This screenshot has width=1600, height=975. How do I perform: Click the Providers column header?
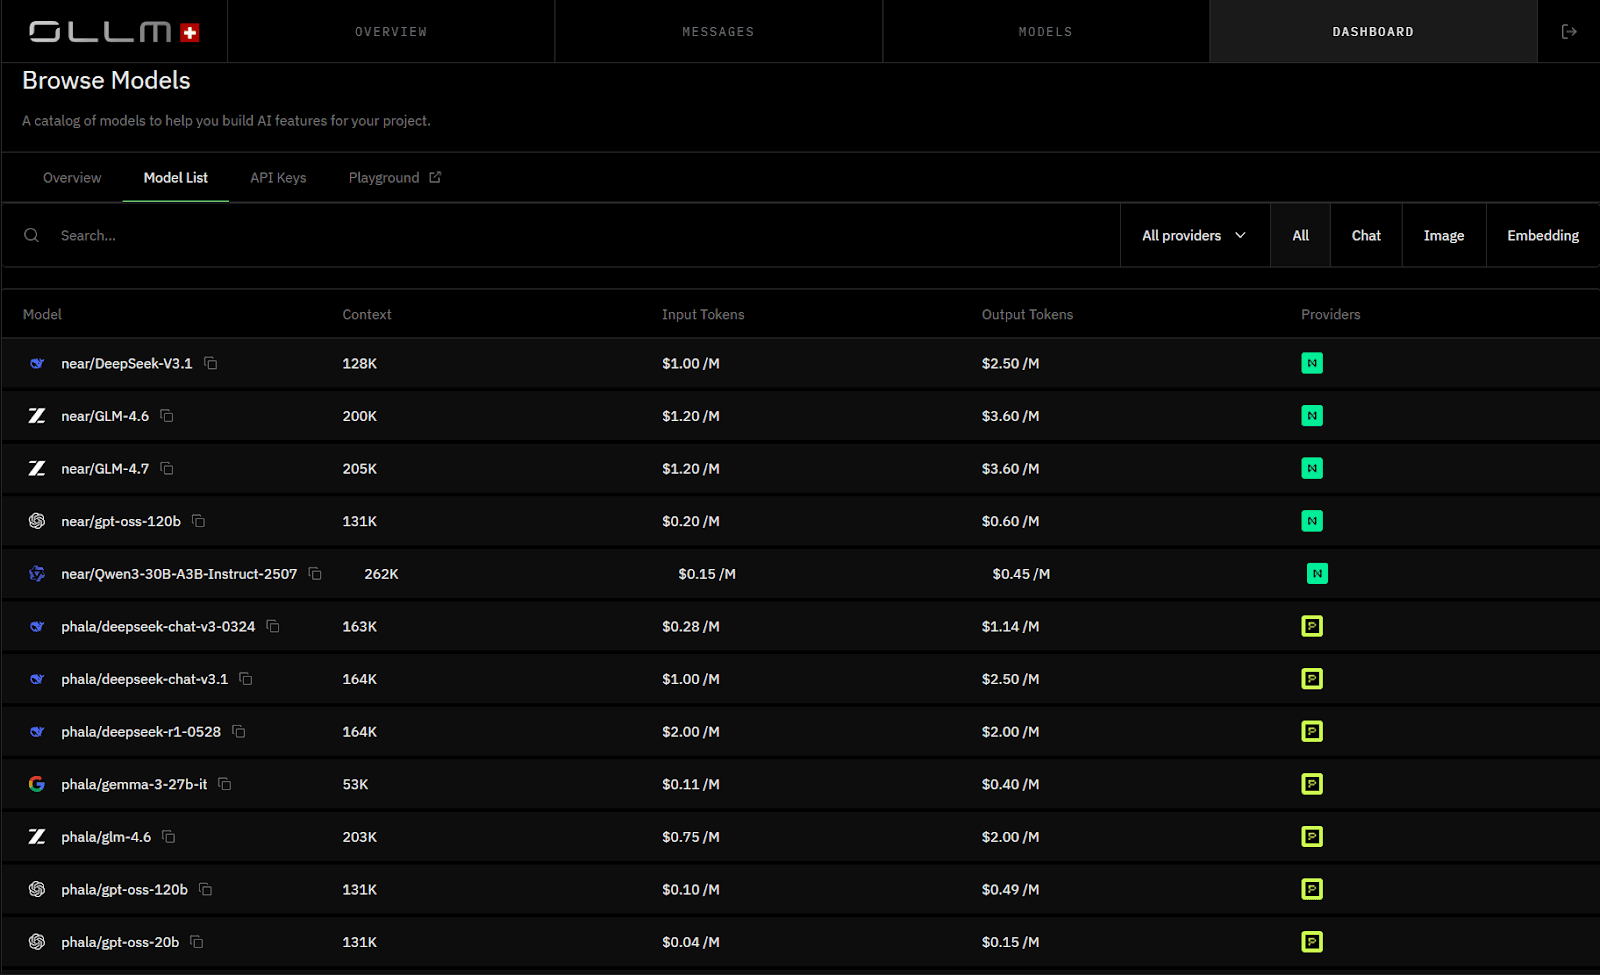(x=1330, y=314)
